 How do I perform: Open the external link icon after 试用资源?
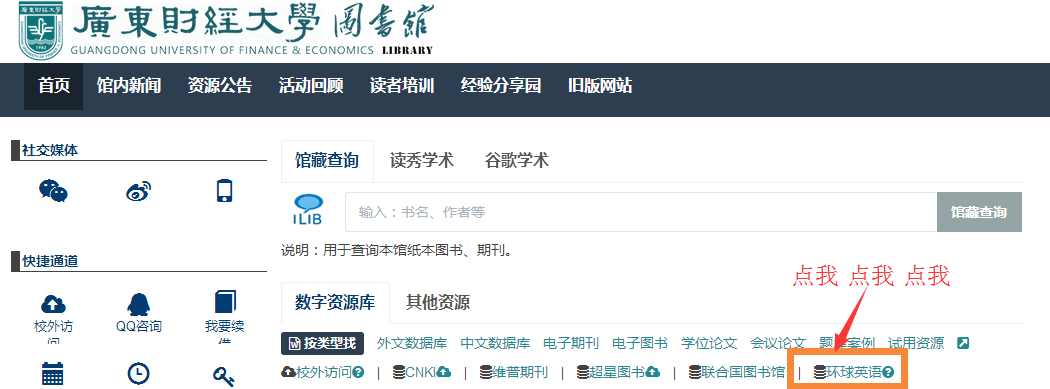963,343
